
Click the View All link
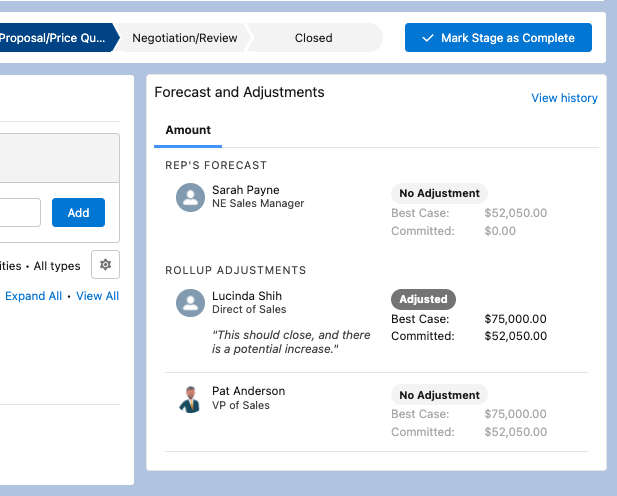(97, 296)
